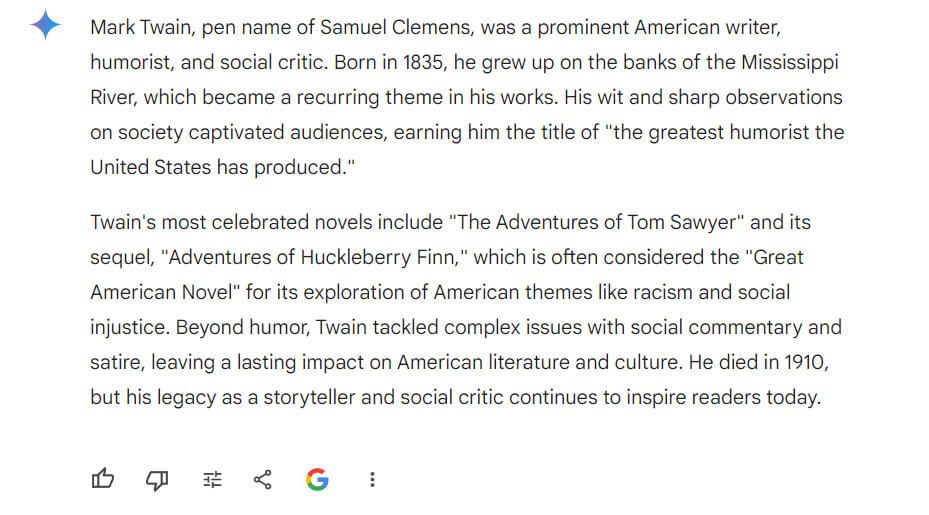Viewport: 929px width, 515px height.
Task: Open the three-dot more options menu
Action: tap(372, 479)
